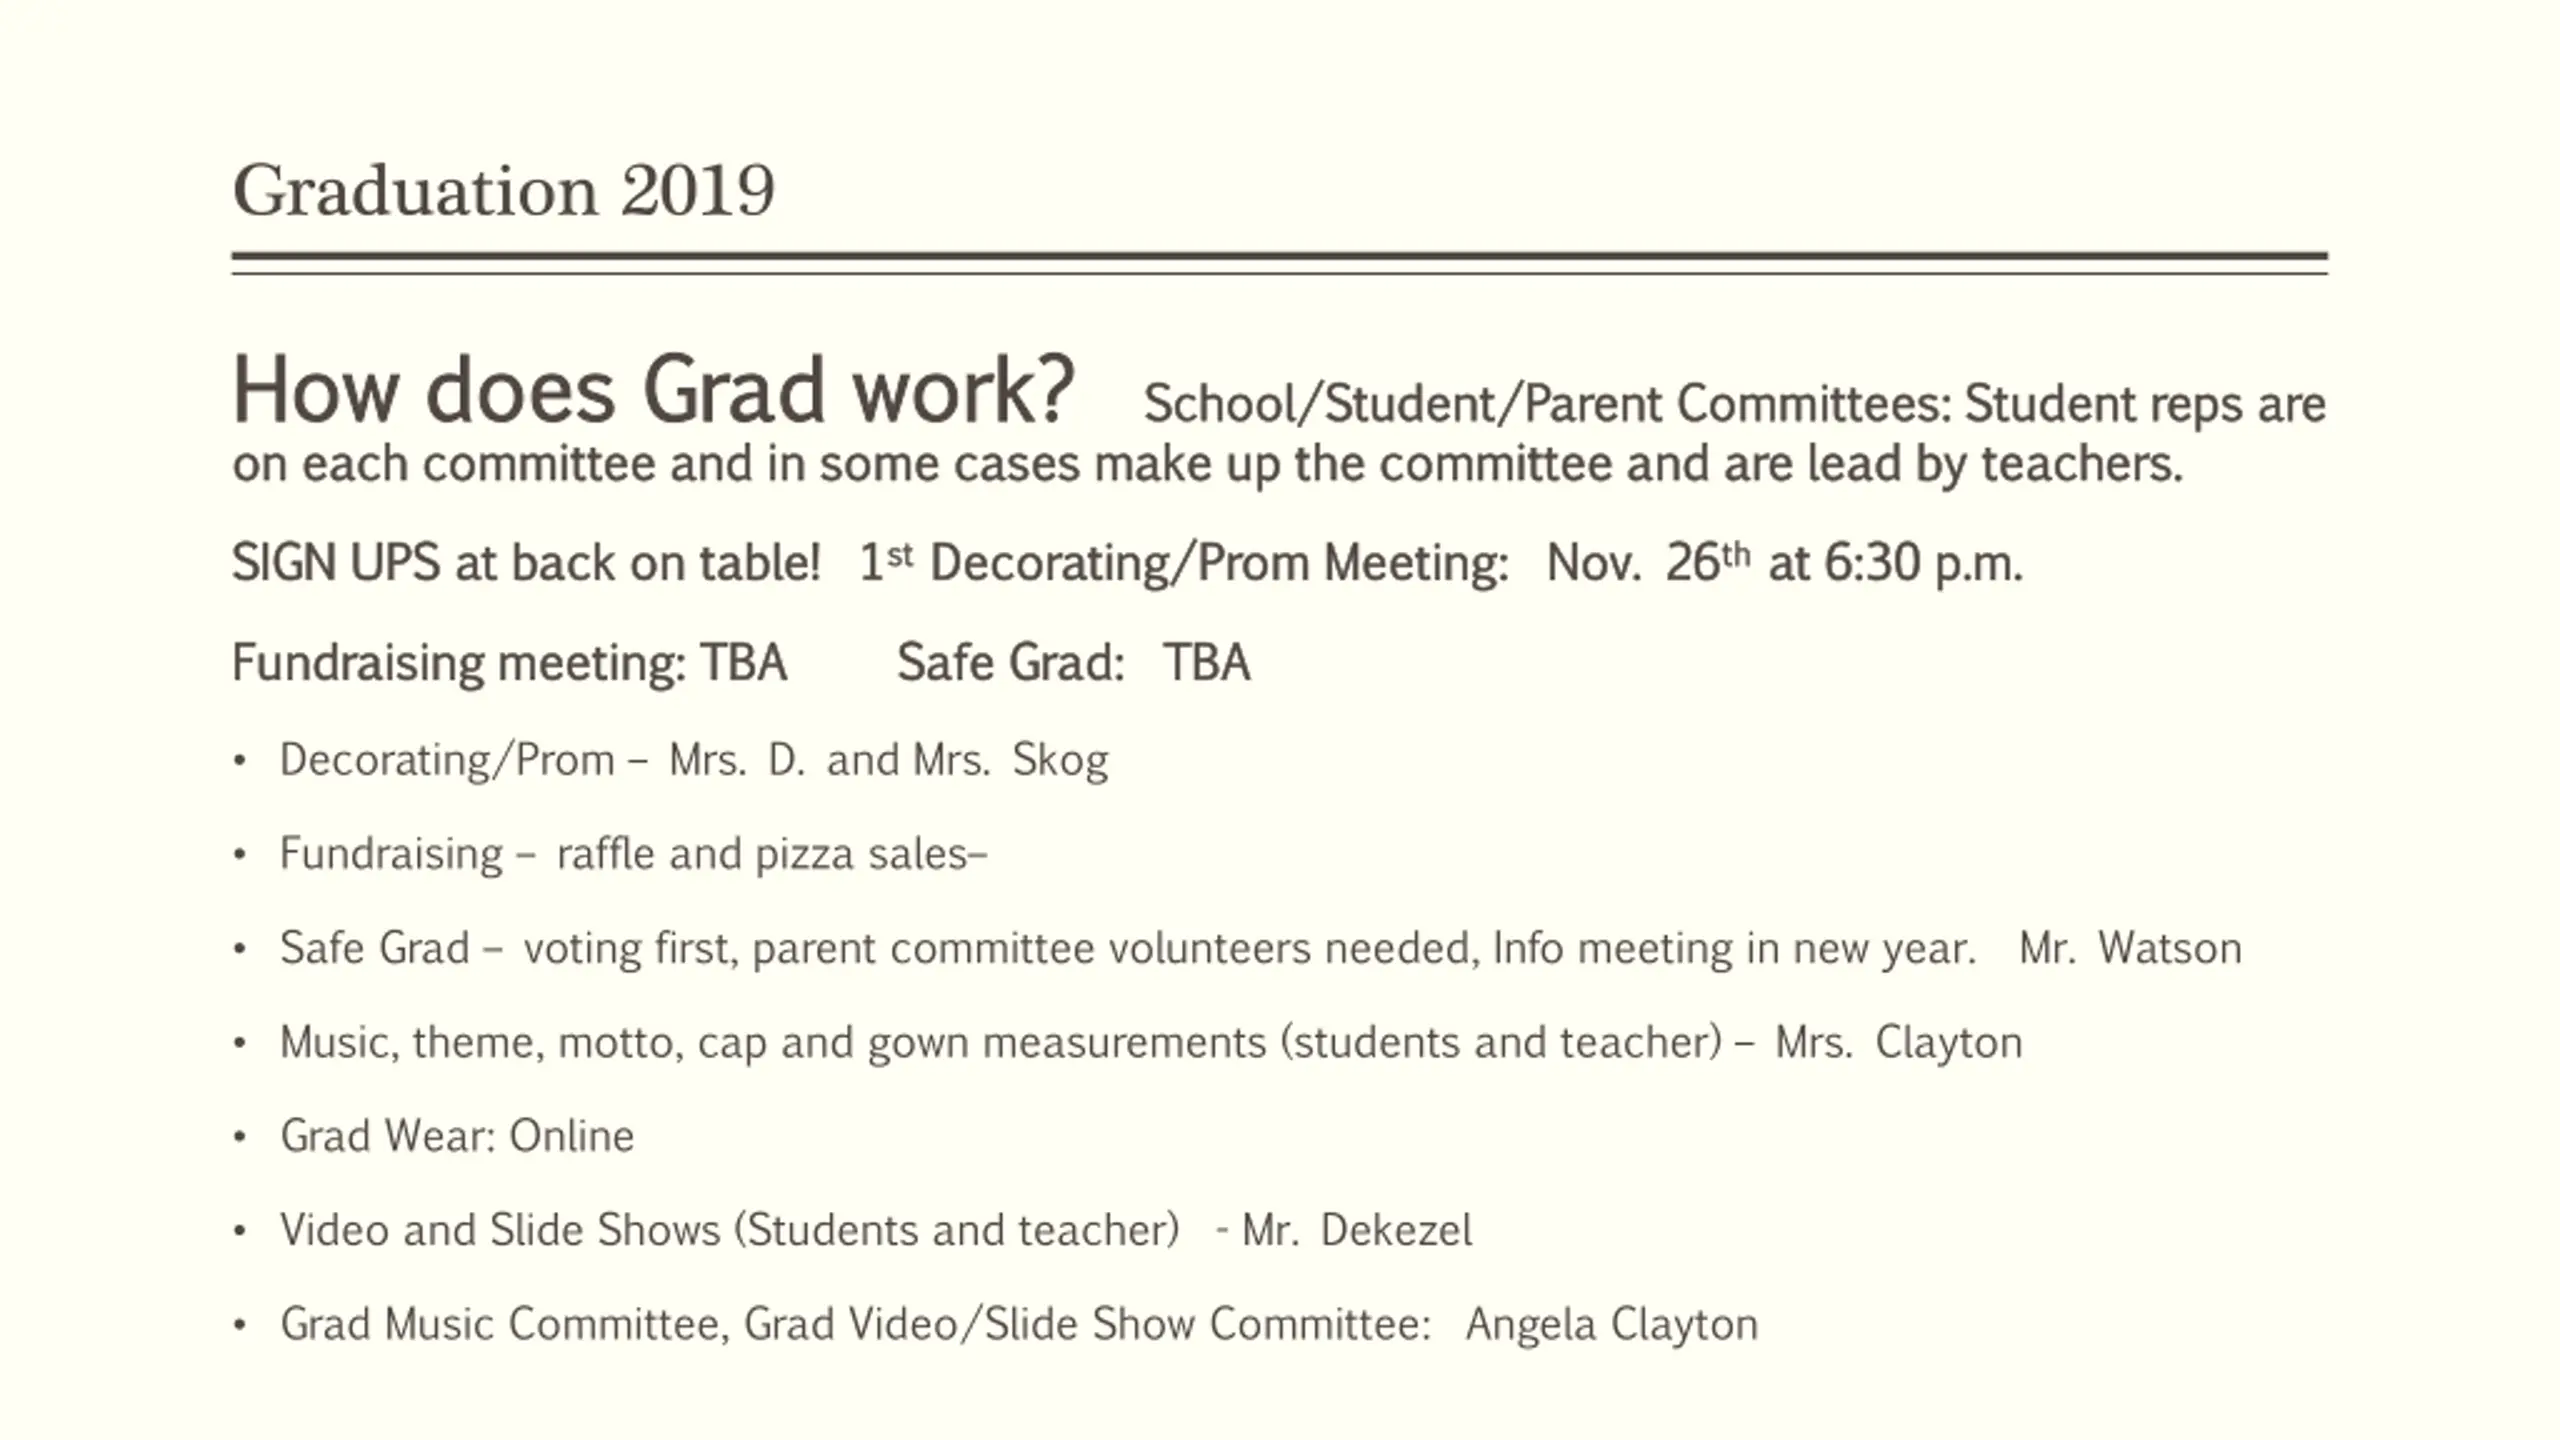Click the "School/Student/Parent Committees" text
The width and height of the screenshot is (2560, 1440).
pyautogui.click(x=1546, y=405)
